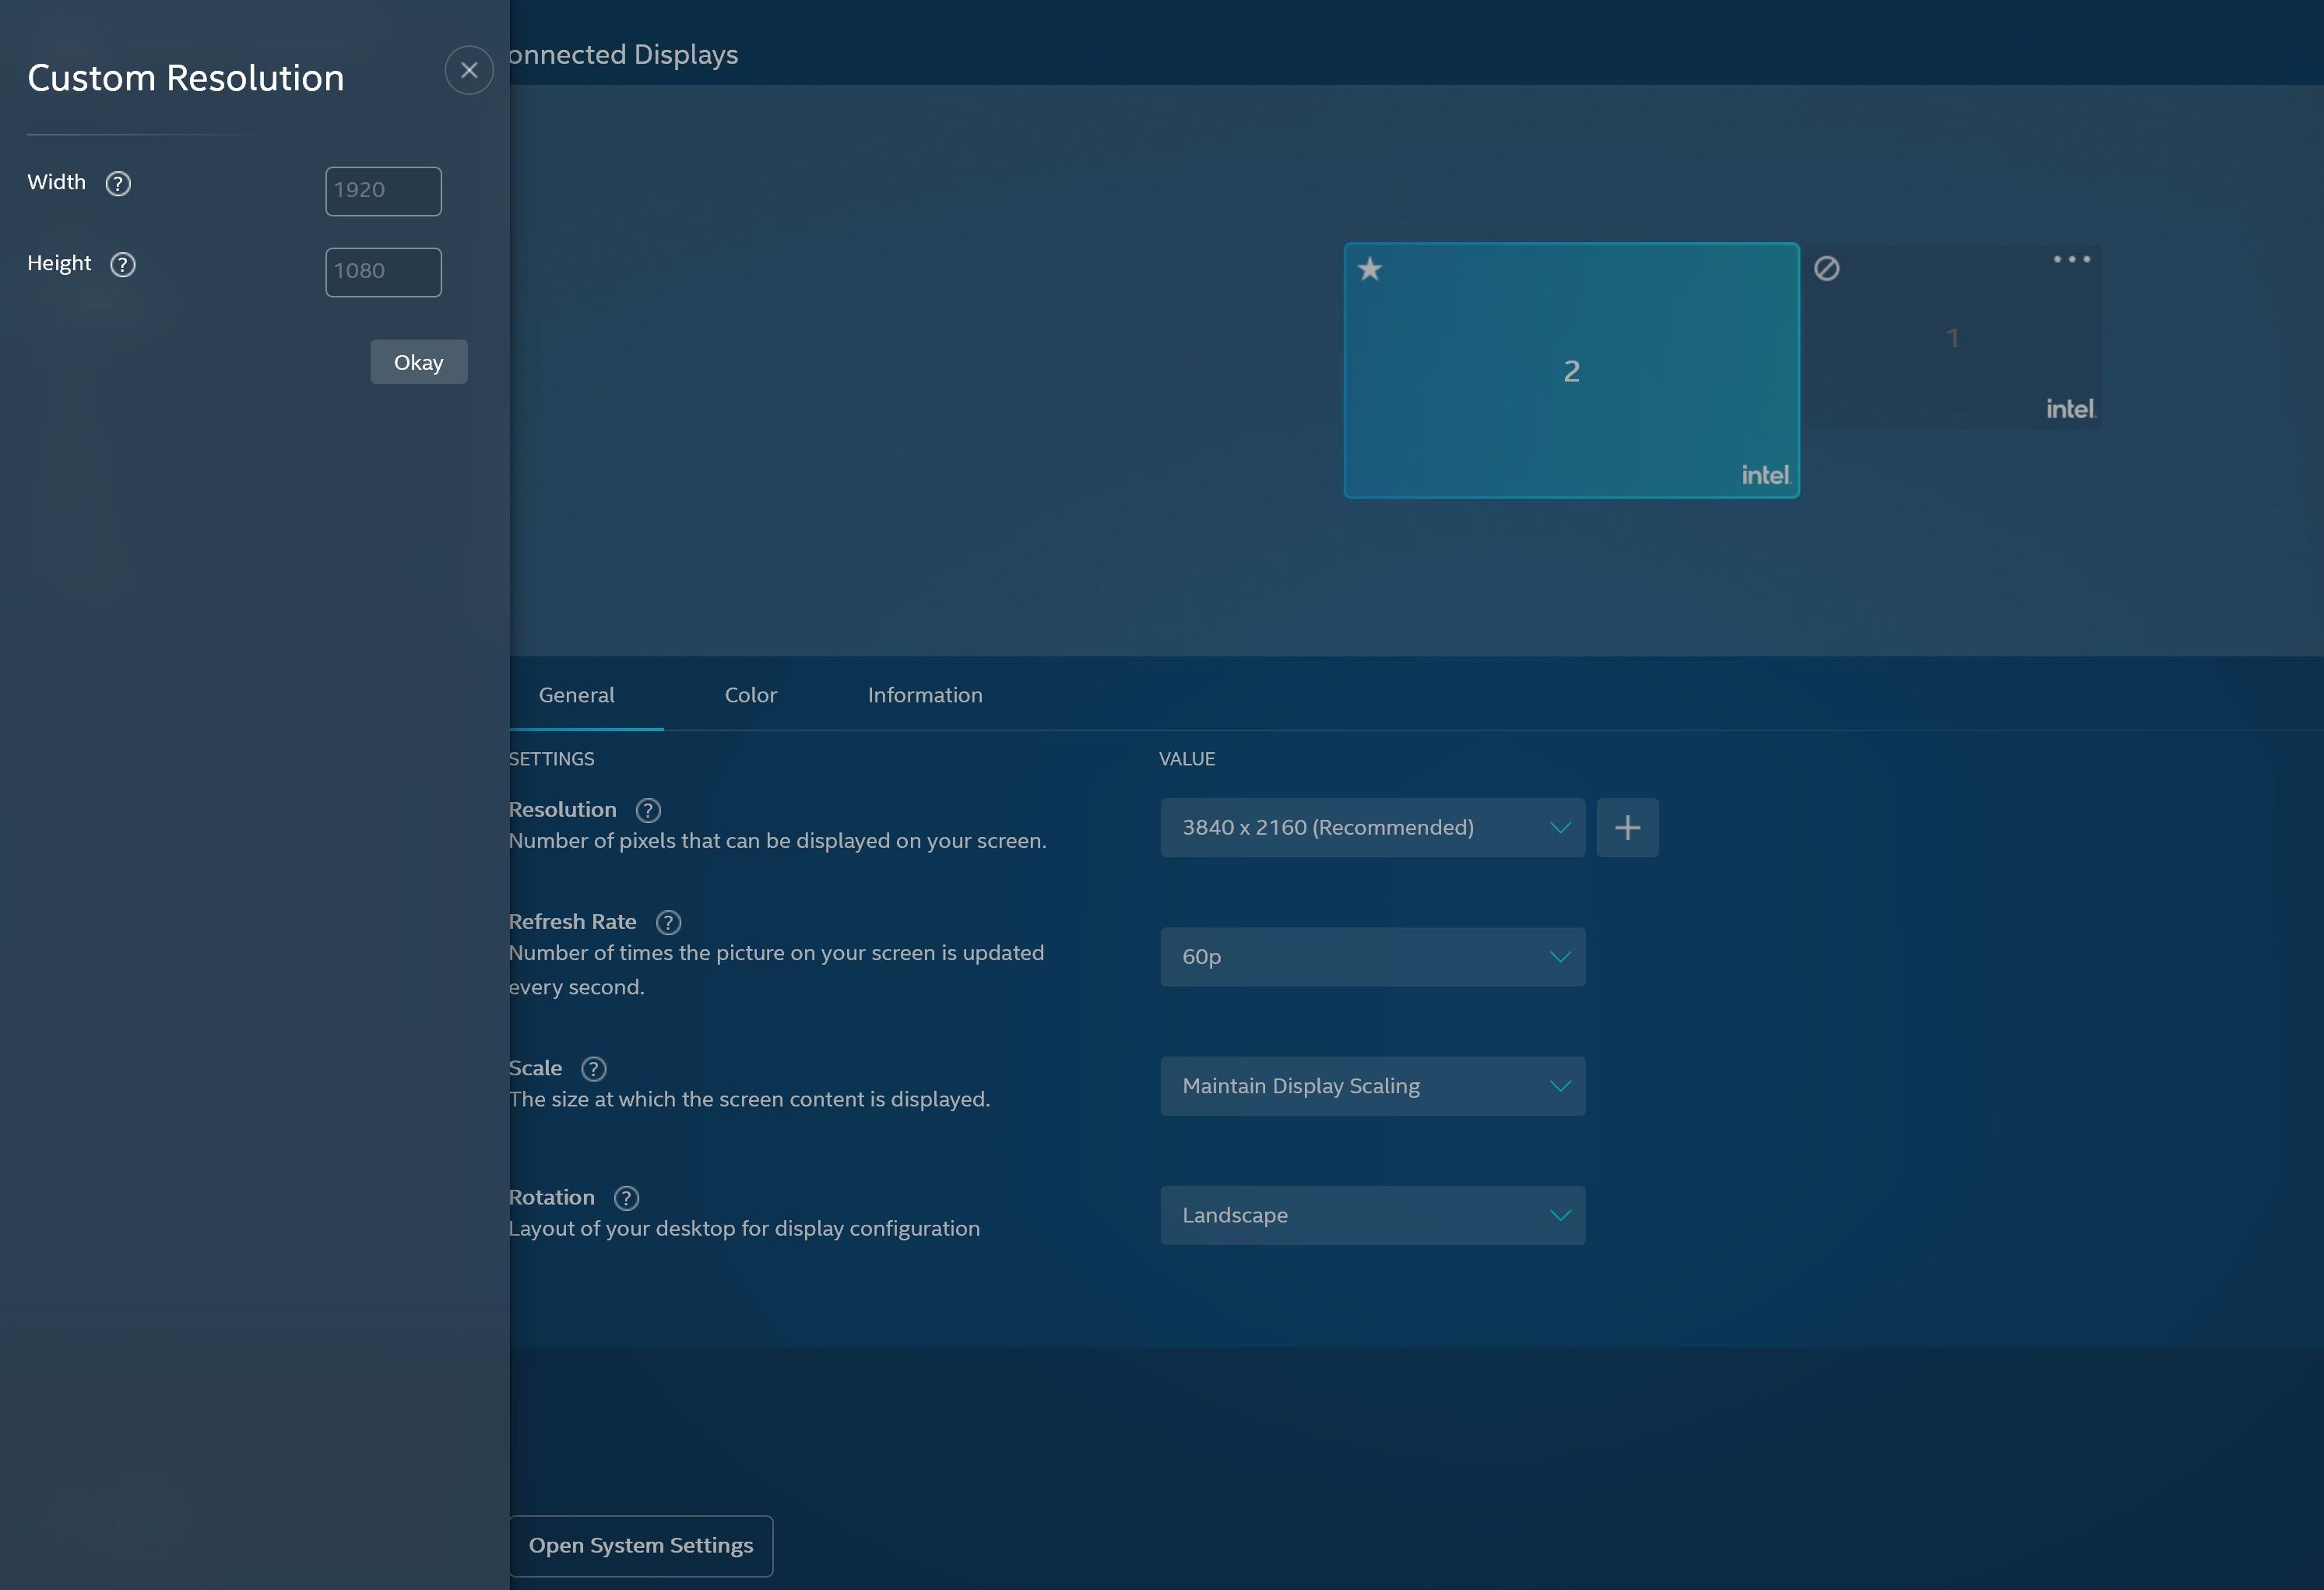Click the Width help question mark icon
The image size is (2324, 1590).
(x=118, y=184)
